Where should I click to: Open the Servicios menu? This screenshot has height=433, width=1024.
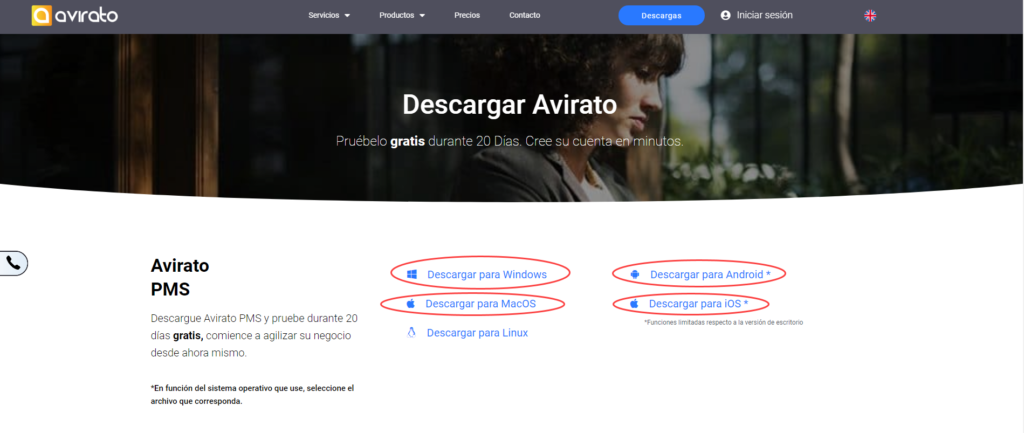point(329,16)
